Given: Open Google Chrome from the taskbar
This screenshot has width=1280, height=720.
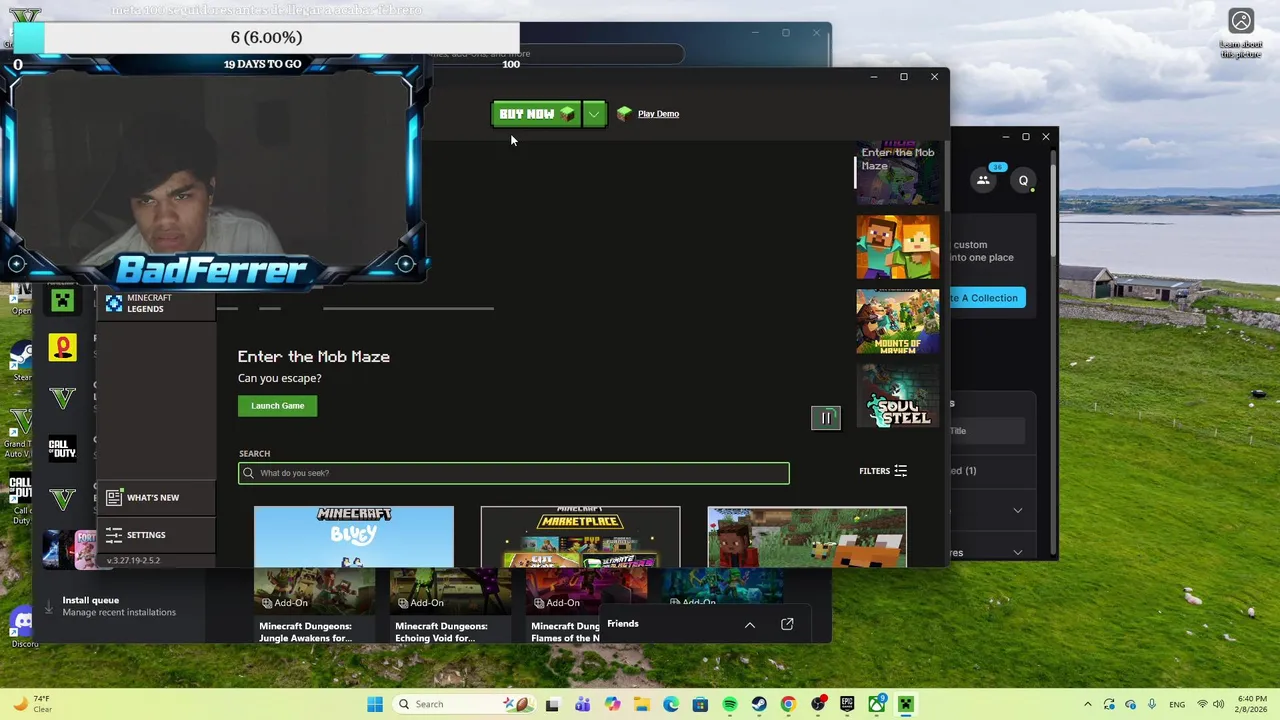Looking at the screenshot, I should point(788,704).
